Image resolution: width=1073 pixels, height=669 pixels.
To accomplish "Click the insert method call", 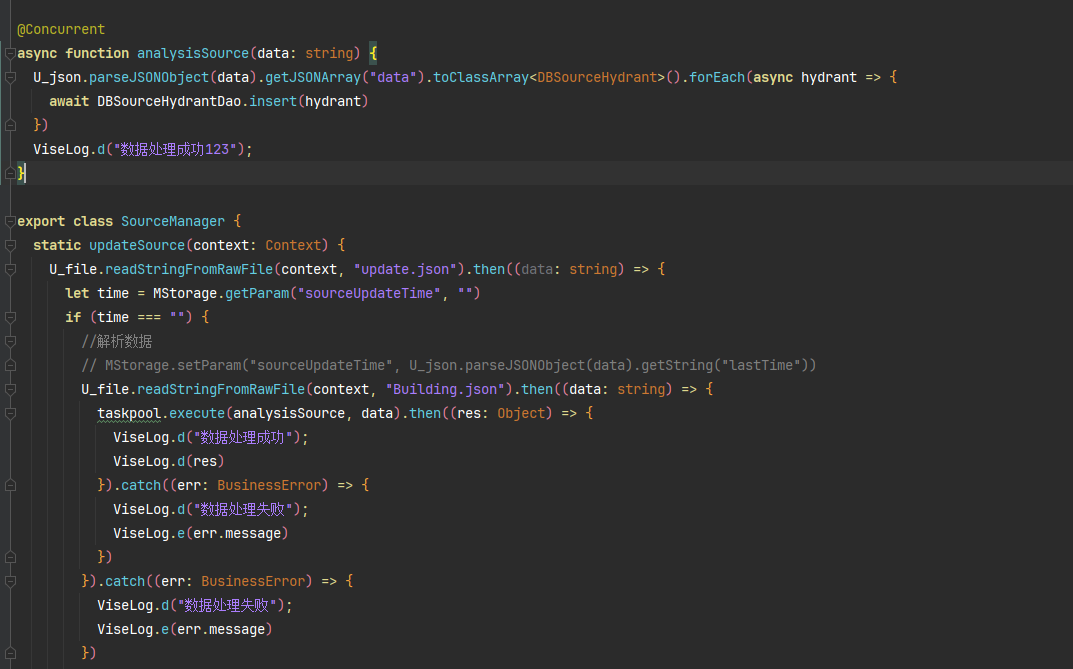I will point(273,101).
